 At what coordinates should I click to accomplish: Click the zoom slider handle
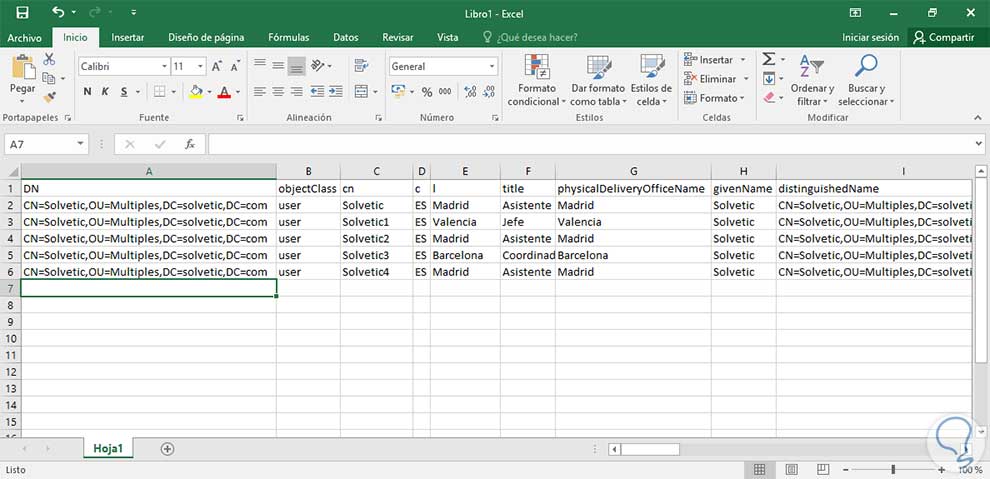pos(893,470)
